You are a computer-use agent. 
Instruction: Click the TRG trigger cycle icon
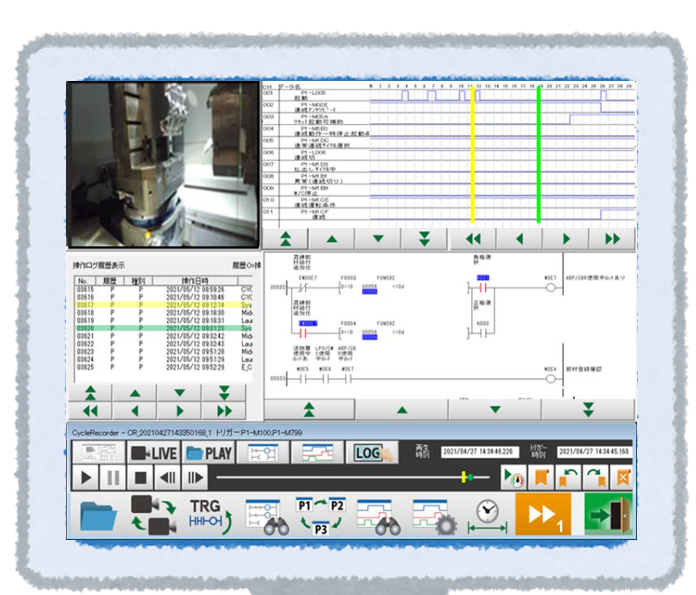pos(210,515)
